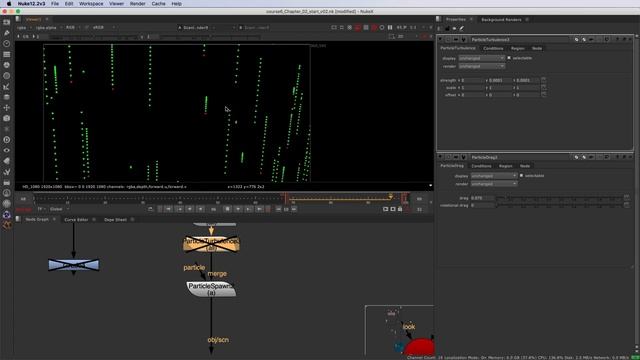This screenshot has height=360, width=640.
Task: Click the play backward button
Action: click(200, 209)
